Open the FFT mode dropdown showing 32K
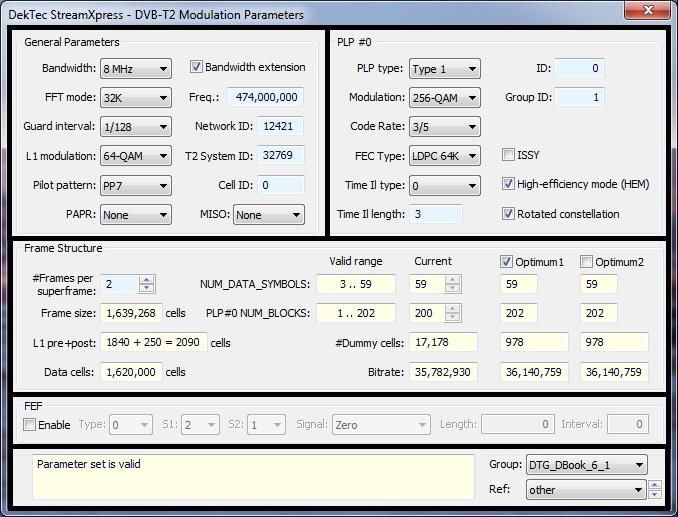This screenshot has height=517, width=678. click(x=136, y=98)
